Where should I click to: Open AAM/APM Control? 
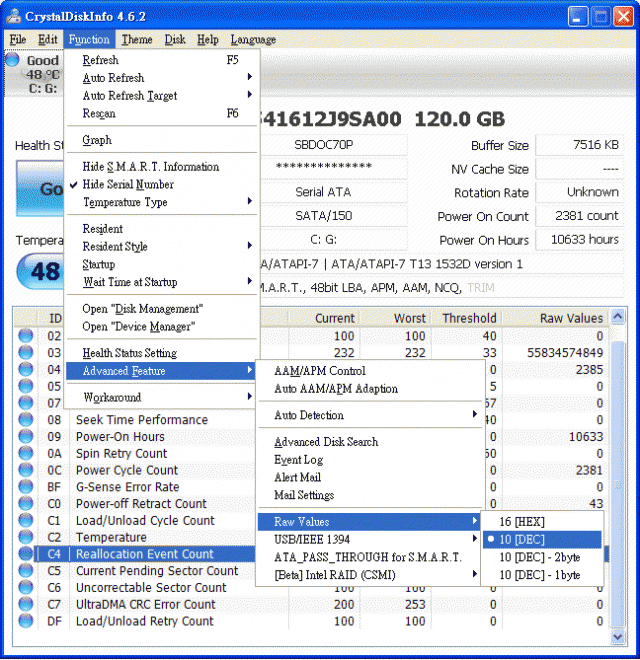pyautogui.click(x=370, y=371)
